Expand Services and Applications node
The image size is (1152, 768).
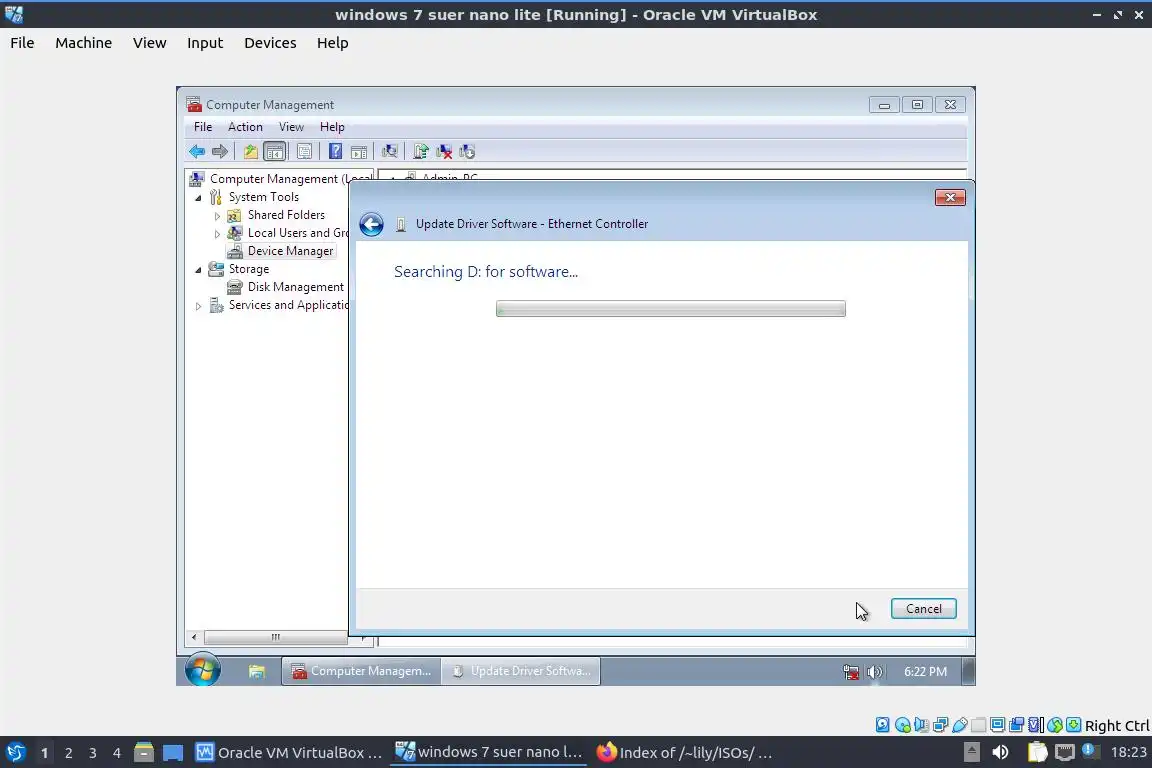[x=198, y=306]
